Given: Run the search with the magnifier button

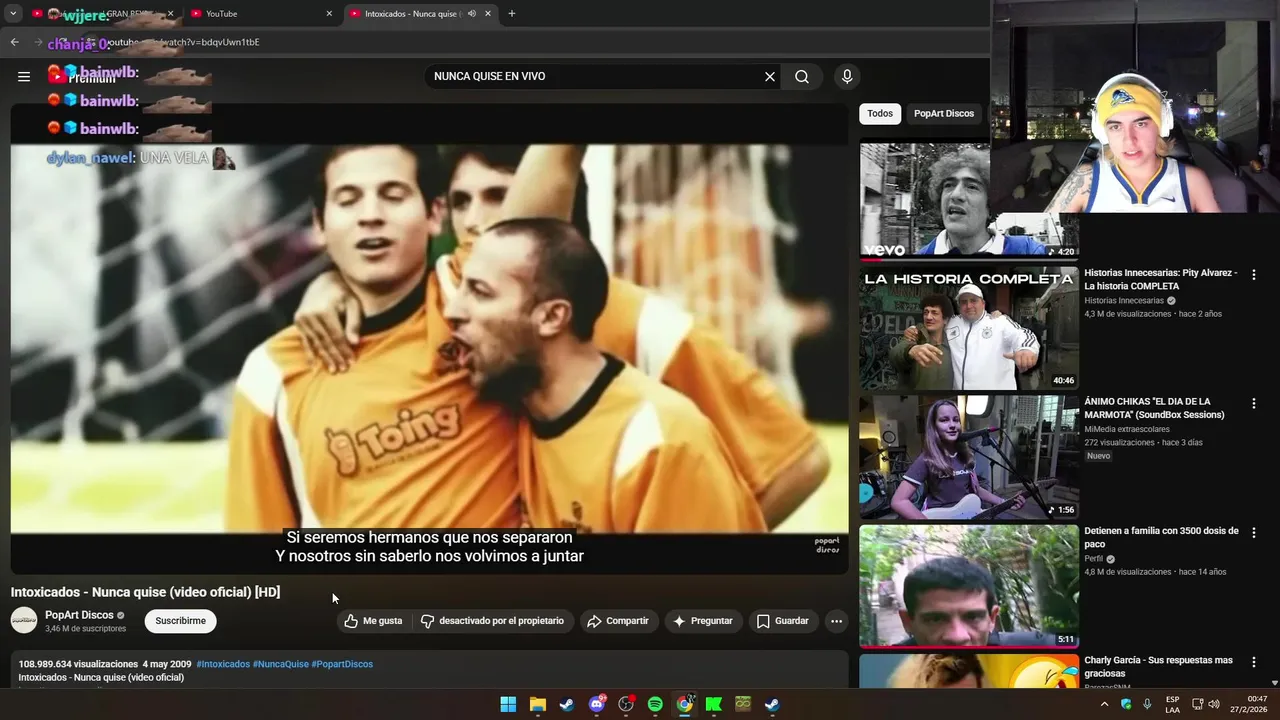Looking at the screenshot, I should click(802, 76).
